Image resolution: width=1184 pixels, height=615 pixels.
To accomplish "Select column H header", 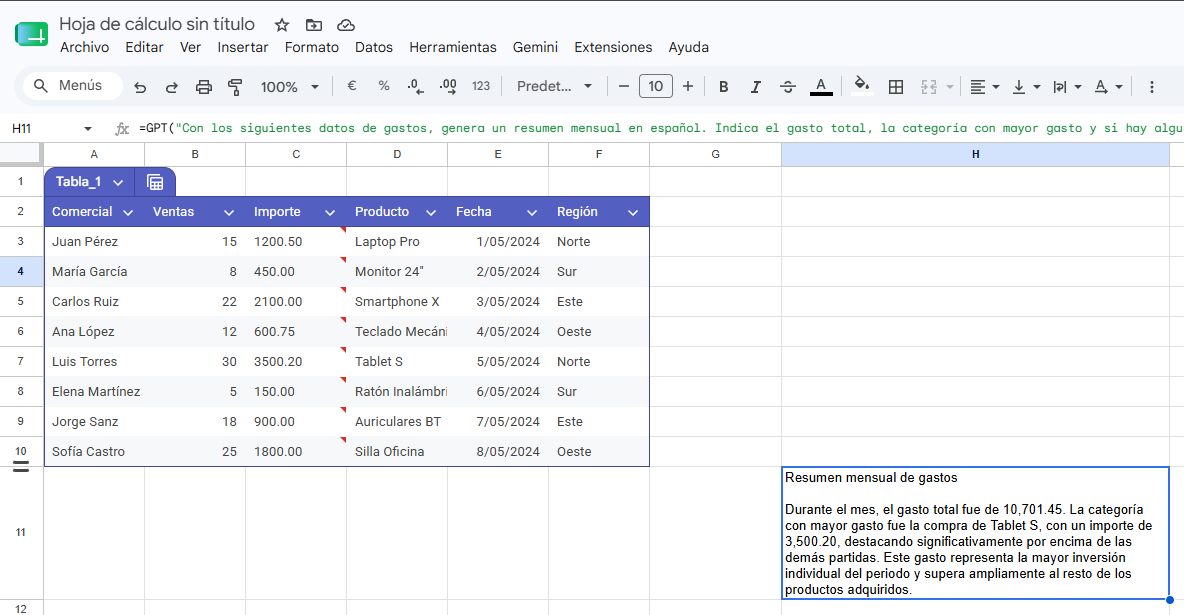I will [x=976, y=154].
